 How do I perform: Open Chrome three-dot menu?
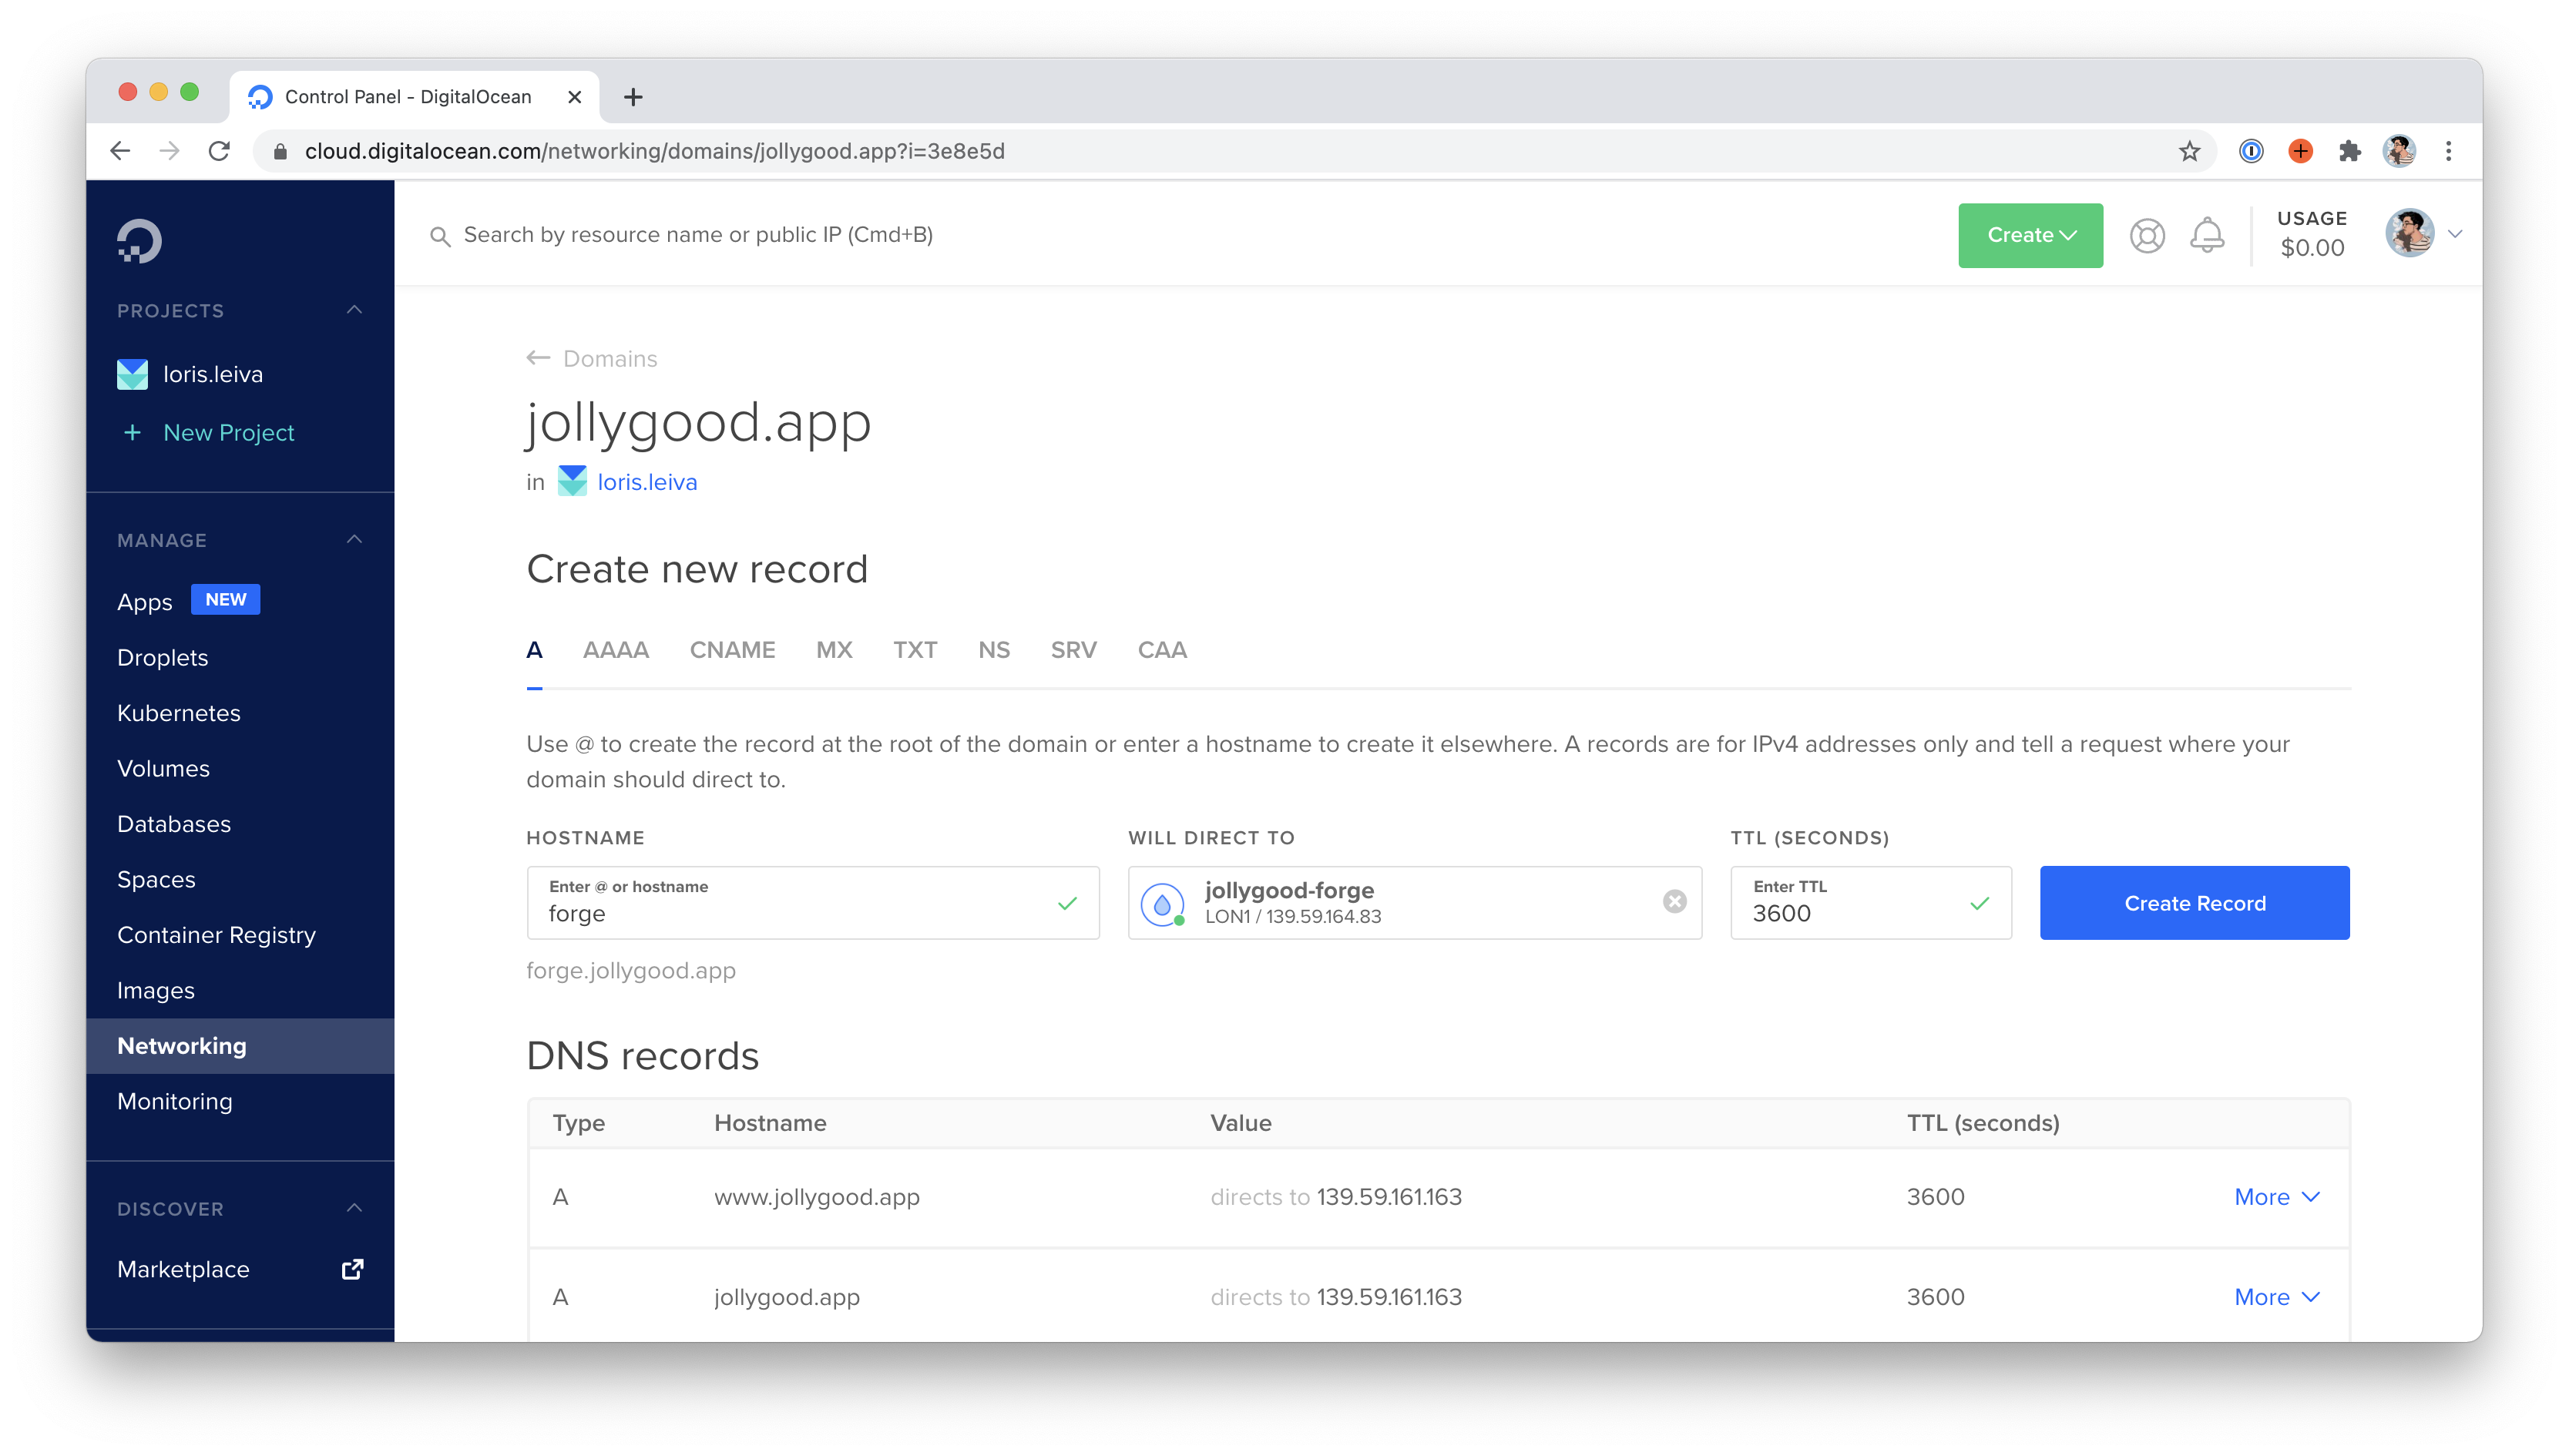(x=2448, y=151)
